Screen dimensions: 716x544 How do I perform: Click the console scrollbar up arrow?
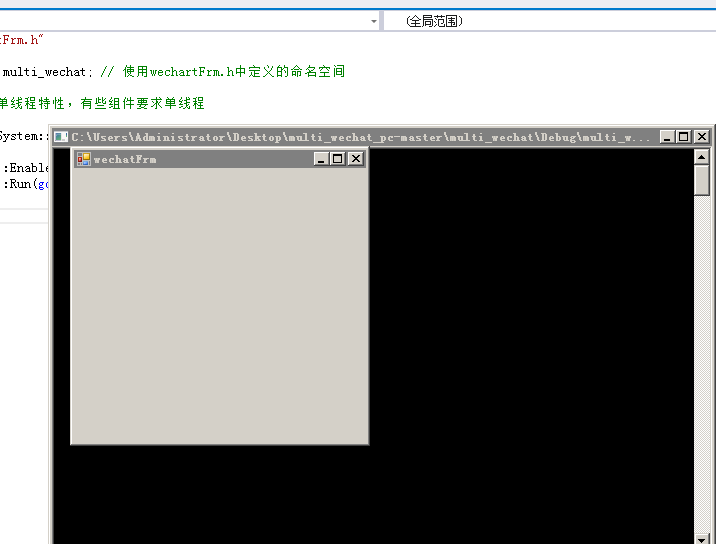tap(701, 157)
